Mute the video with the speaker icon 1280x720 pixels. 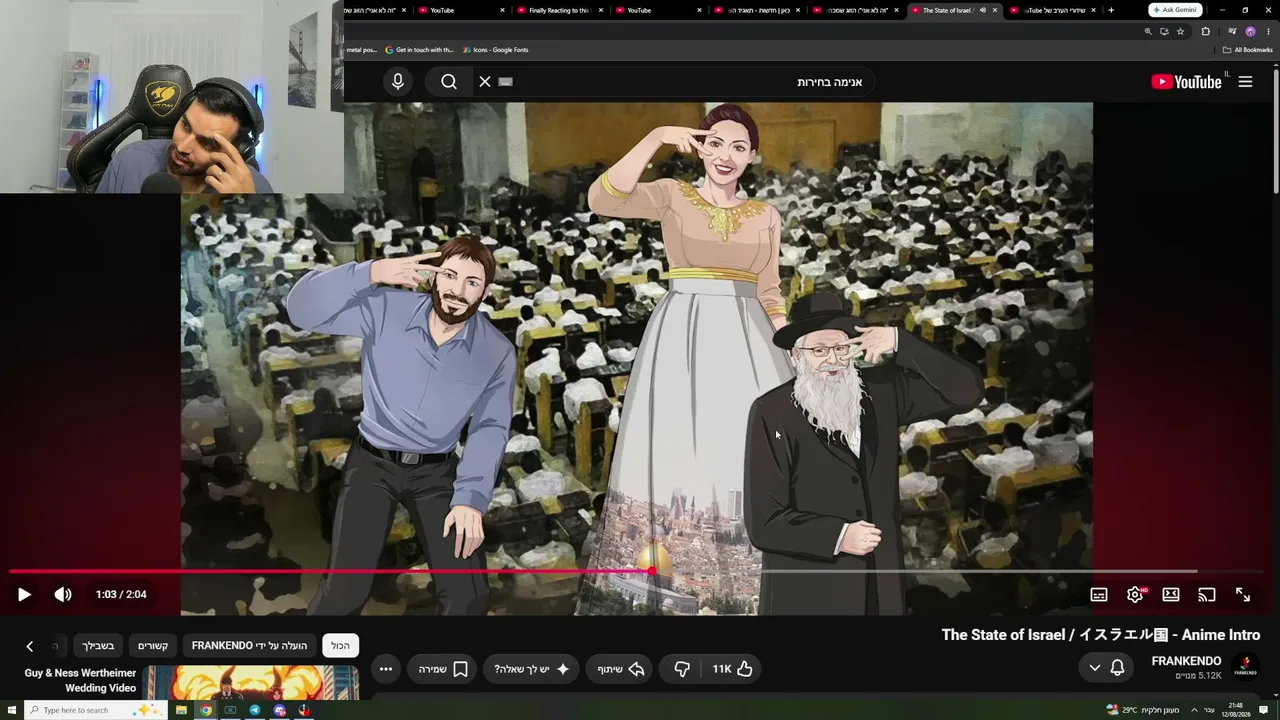(x=63, y=595)
